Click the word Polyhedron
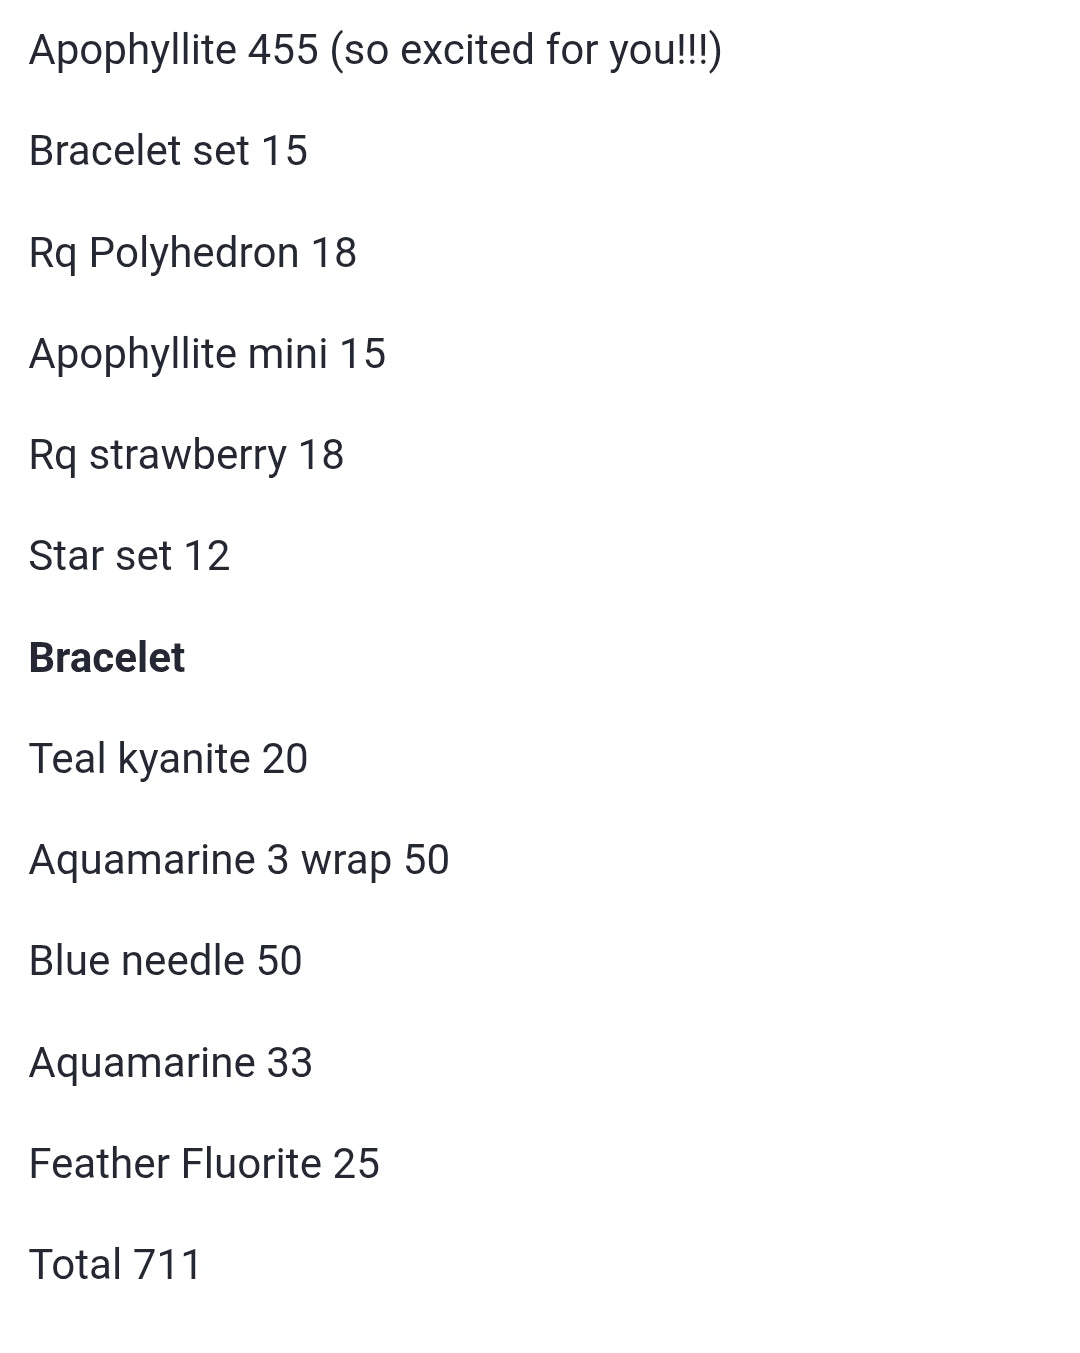 [194, 253]
